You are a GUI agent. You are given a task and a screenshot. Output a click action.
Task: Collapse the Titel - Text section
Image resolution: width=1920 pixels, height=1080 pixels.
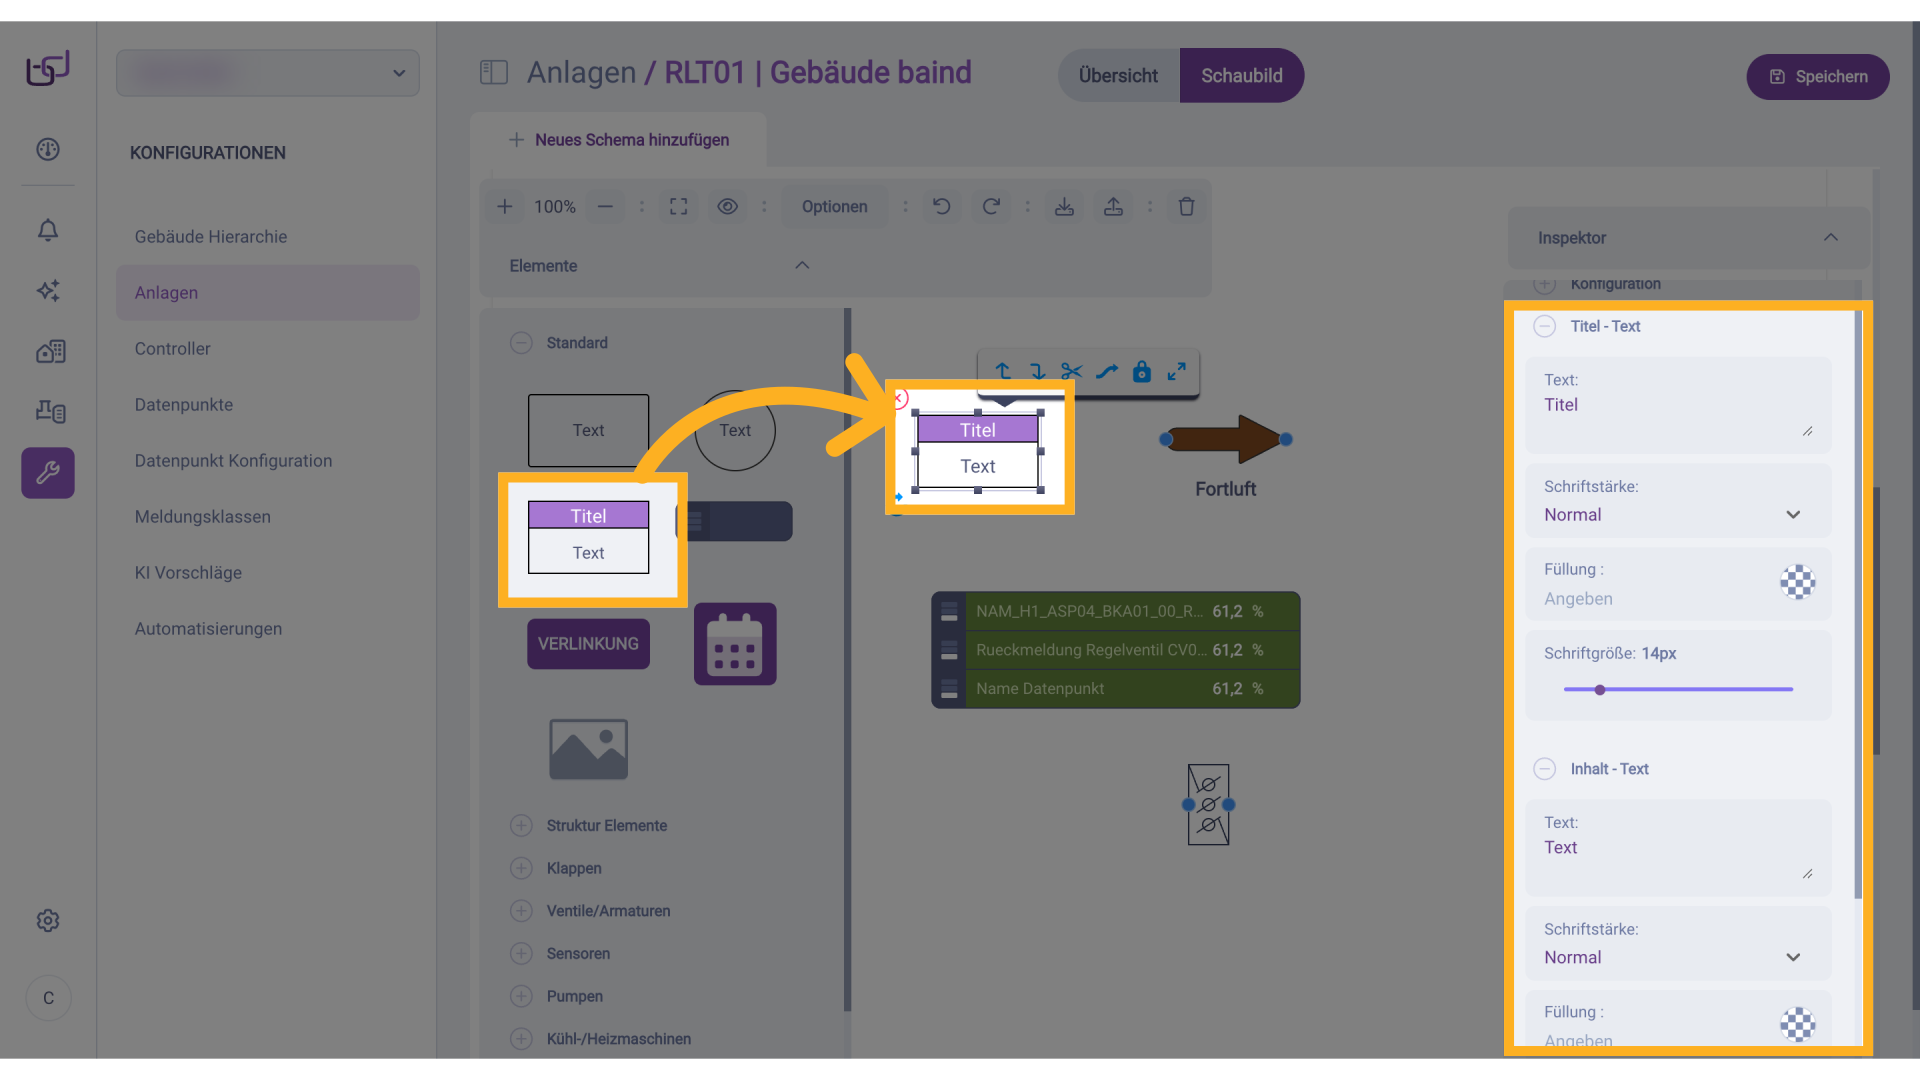click(1545, 326)
